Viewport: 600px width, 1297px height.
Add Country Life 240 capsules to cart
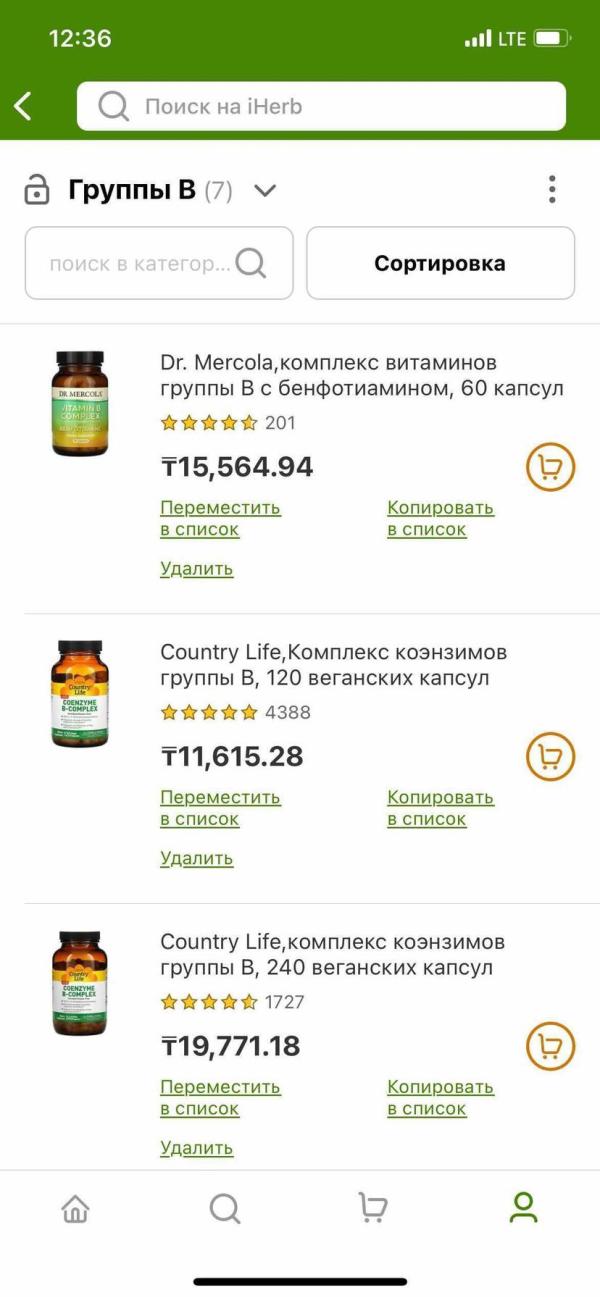coord(550,1046)
